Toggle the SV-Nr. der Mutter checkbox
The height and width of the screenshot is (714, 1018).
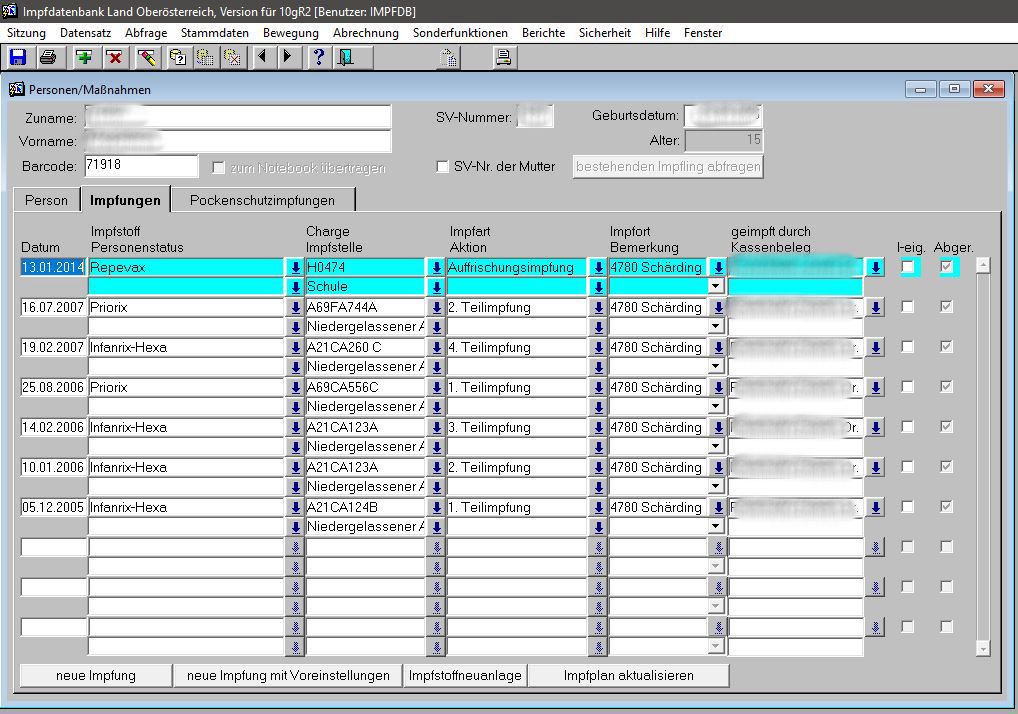pos(443,167)
